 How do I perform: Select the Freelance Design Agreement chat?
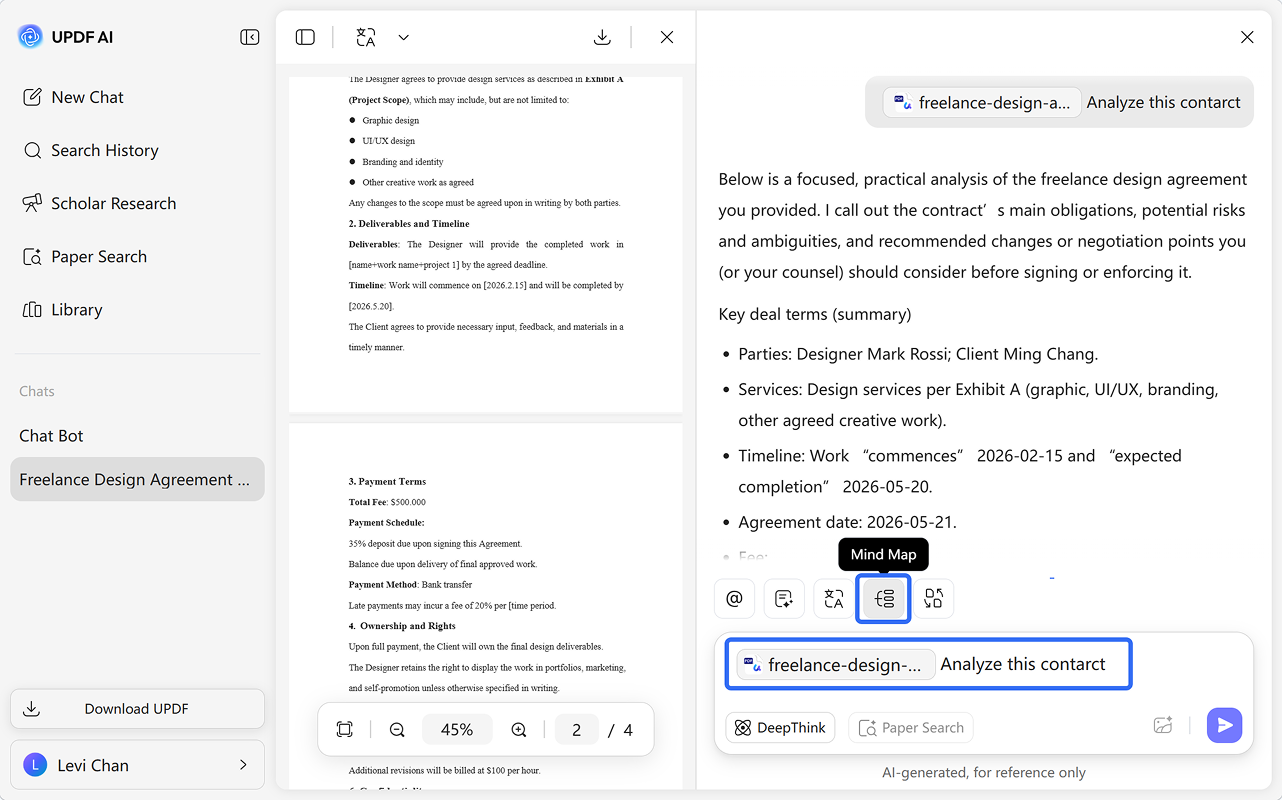pos(137,479)
